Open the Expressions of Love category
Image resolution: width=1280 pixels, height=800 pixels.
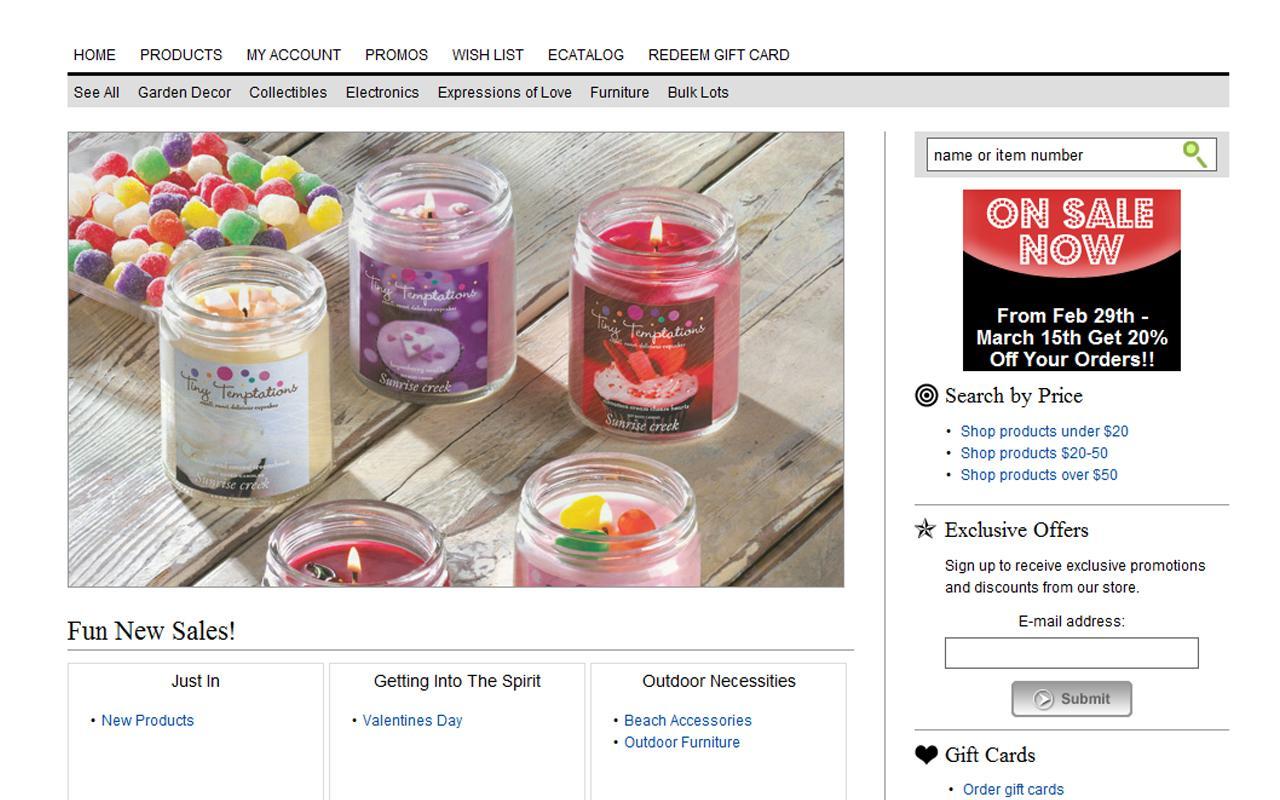(x=505, y=92)
